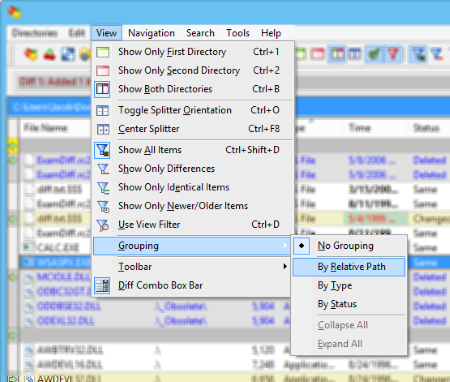Click the Show Only First Directory icon
Viewport: 450px width, 382px height.
pos(102,52)
